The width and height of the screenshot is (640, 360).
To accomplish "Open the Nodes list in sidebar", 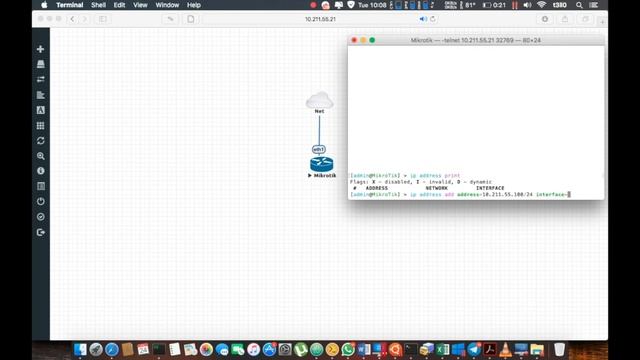I will coord(40,64).
